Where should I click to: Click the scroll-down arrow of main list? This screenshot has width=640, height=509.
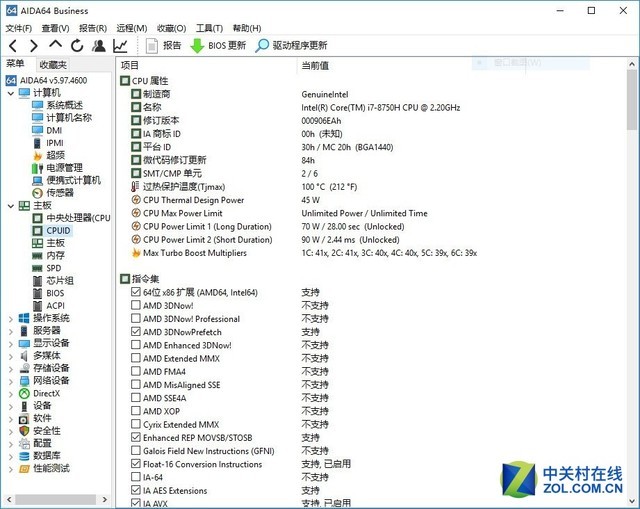632,500
